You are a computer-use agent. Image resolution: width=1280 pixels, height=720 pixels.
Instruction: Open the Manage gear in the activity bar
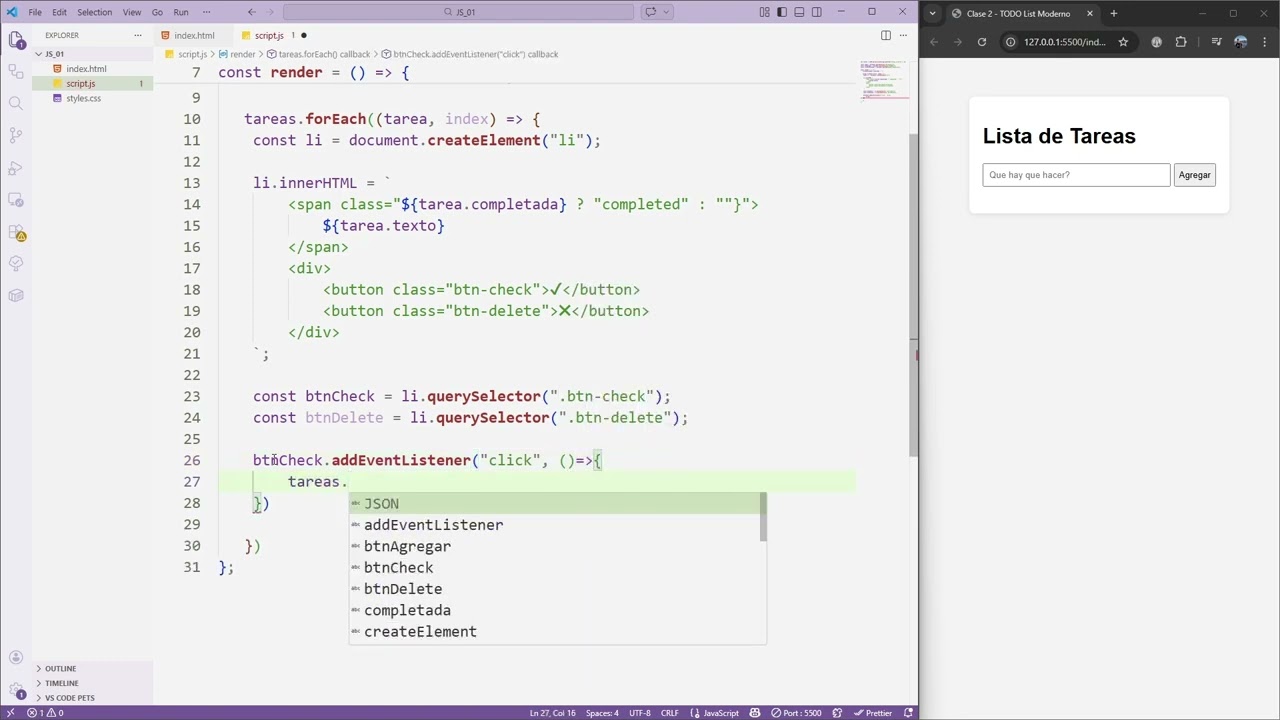coord(16,690)
